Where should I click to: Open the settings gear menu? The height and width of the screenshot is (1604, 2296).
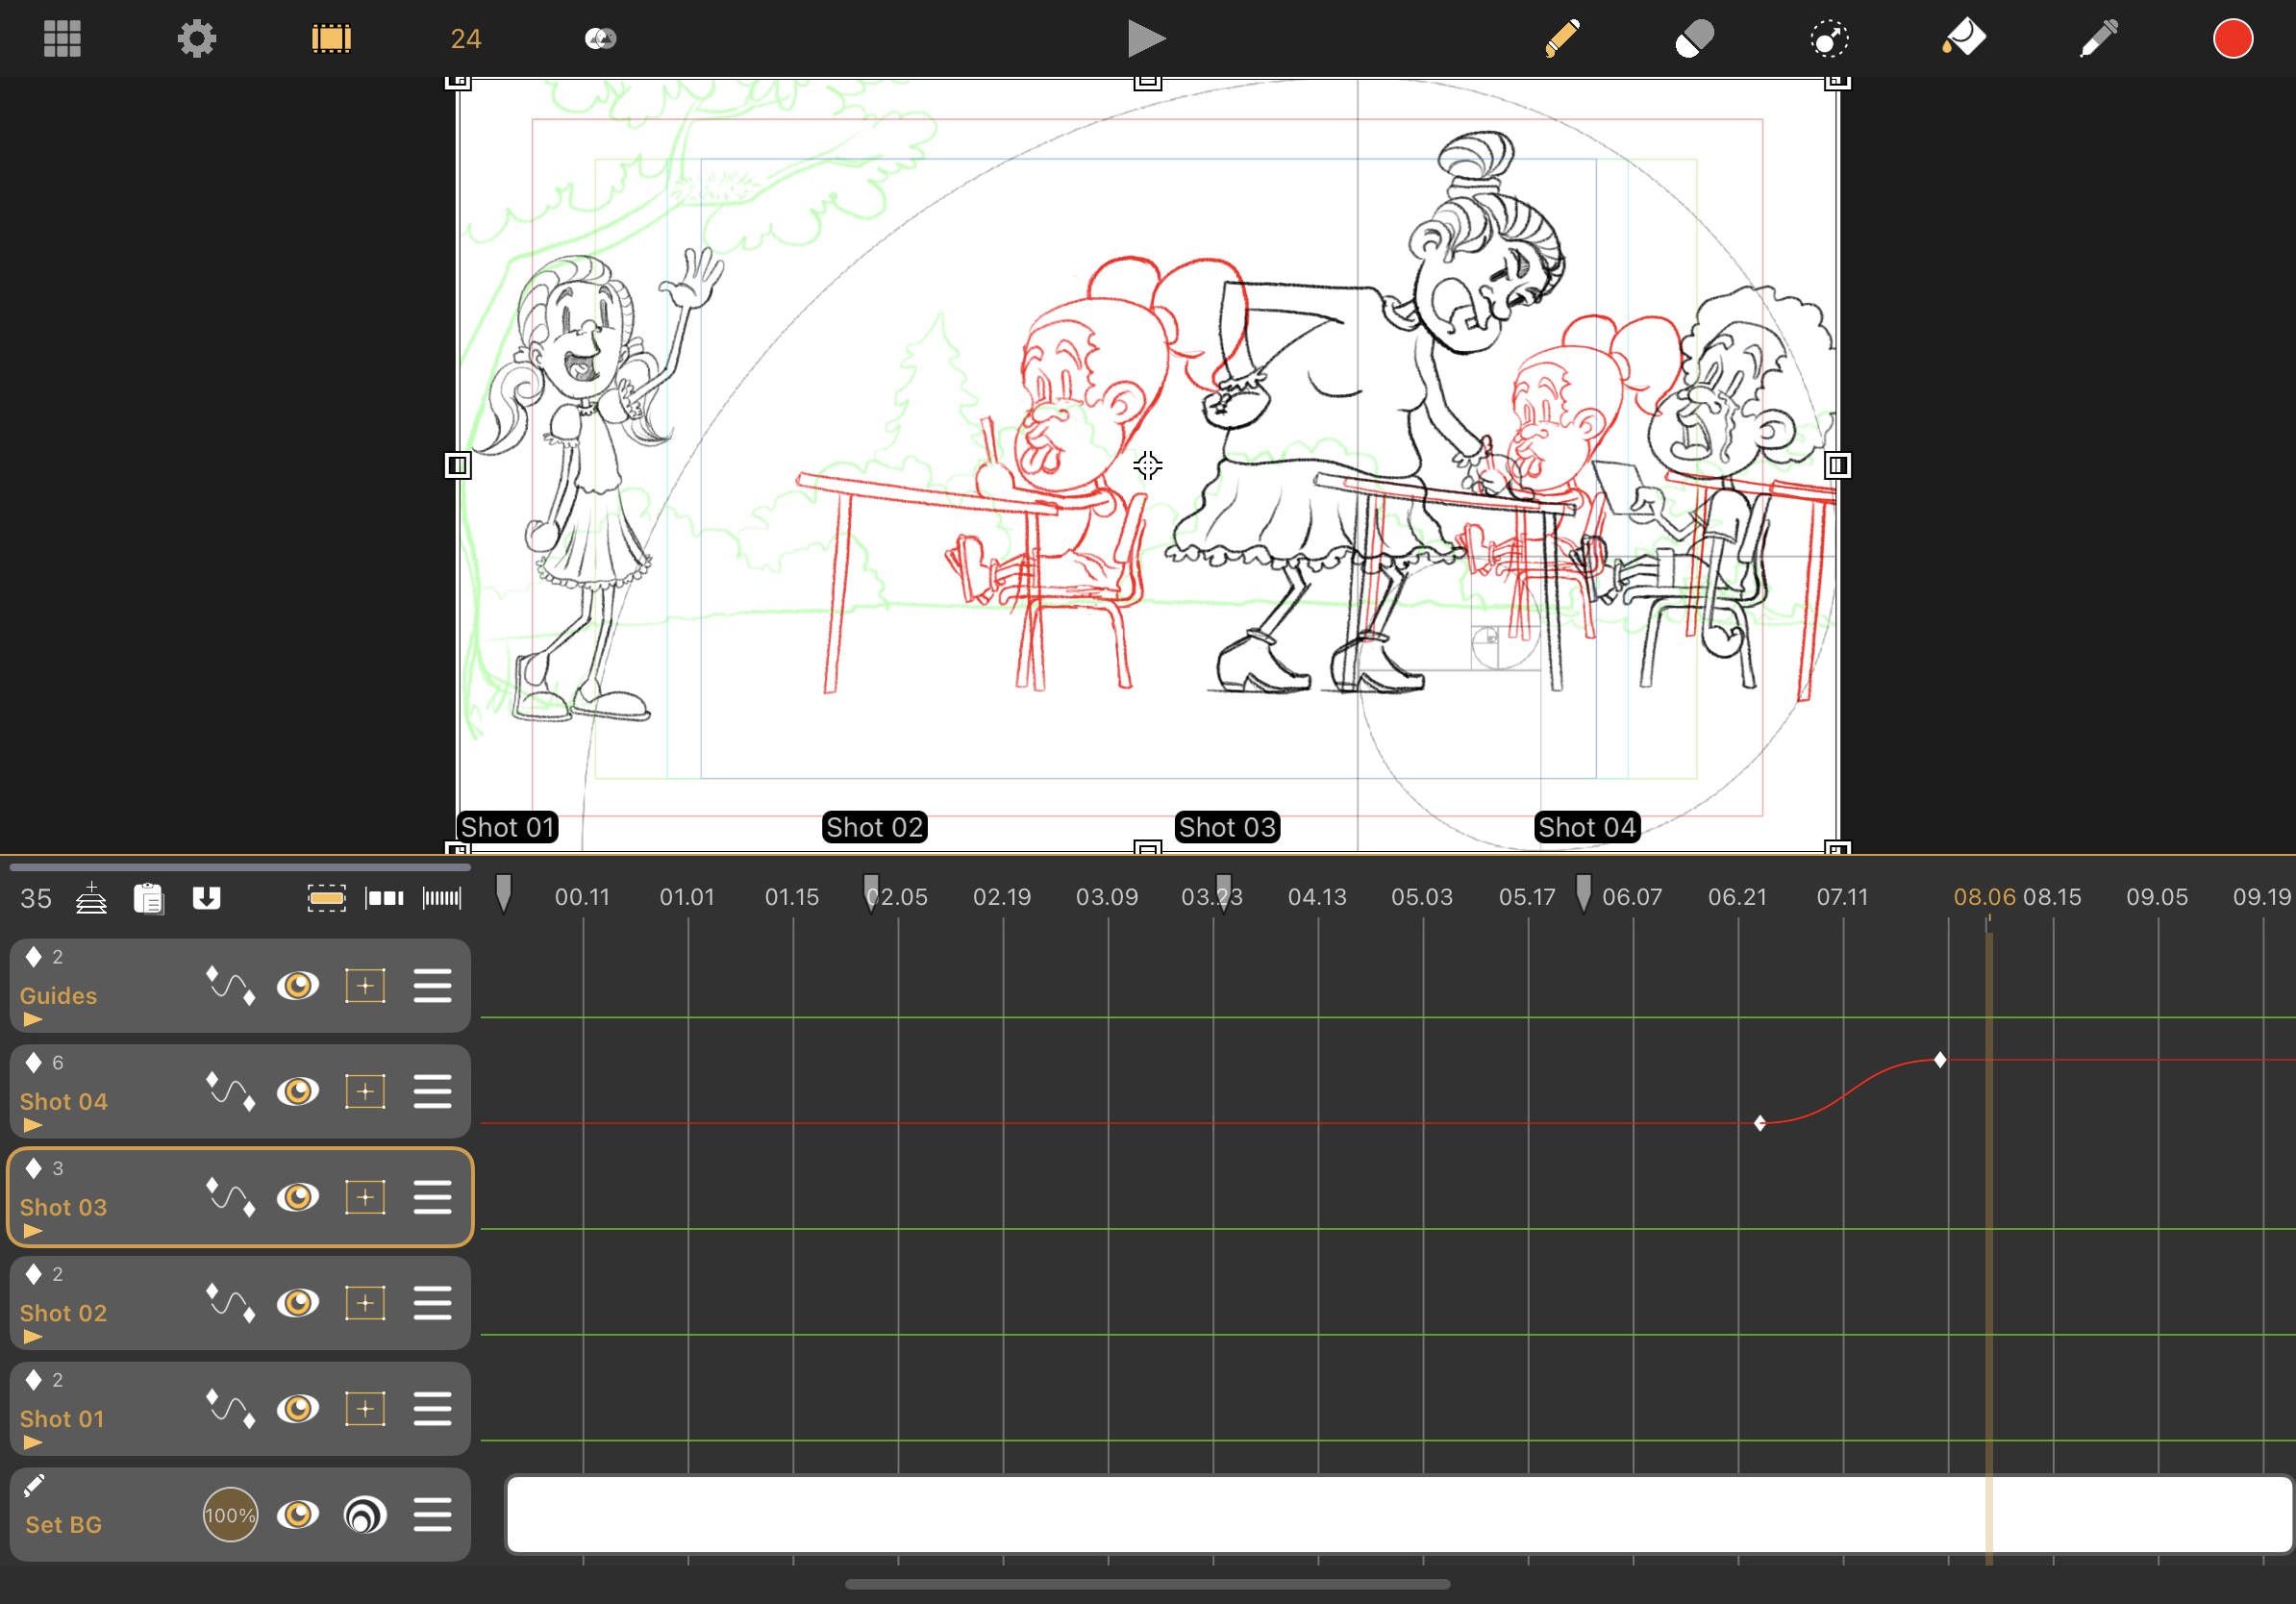click(196, 39)
